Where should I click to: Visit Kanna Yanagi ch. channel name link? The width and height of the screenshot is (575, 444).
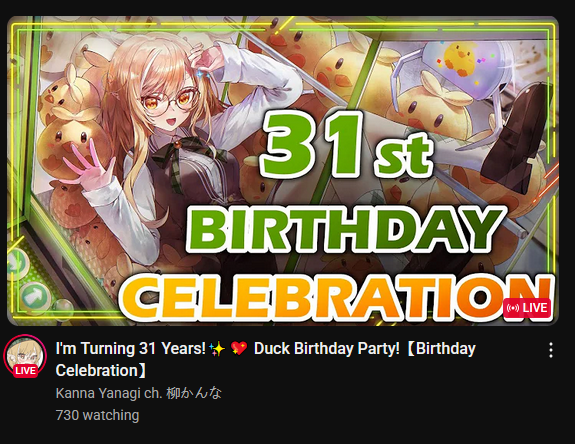(x=139, y=393)
